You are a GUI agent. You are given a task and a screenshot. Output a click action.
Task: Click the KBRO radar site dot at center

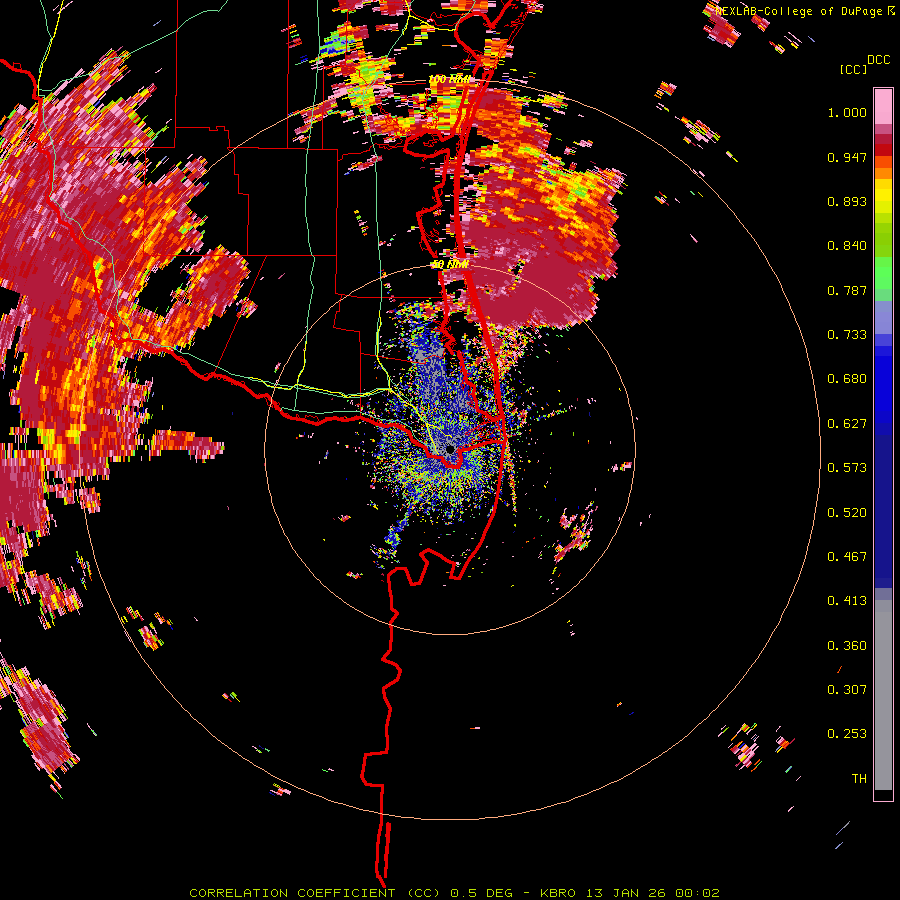point(450,449)
